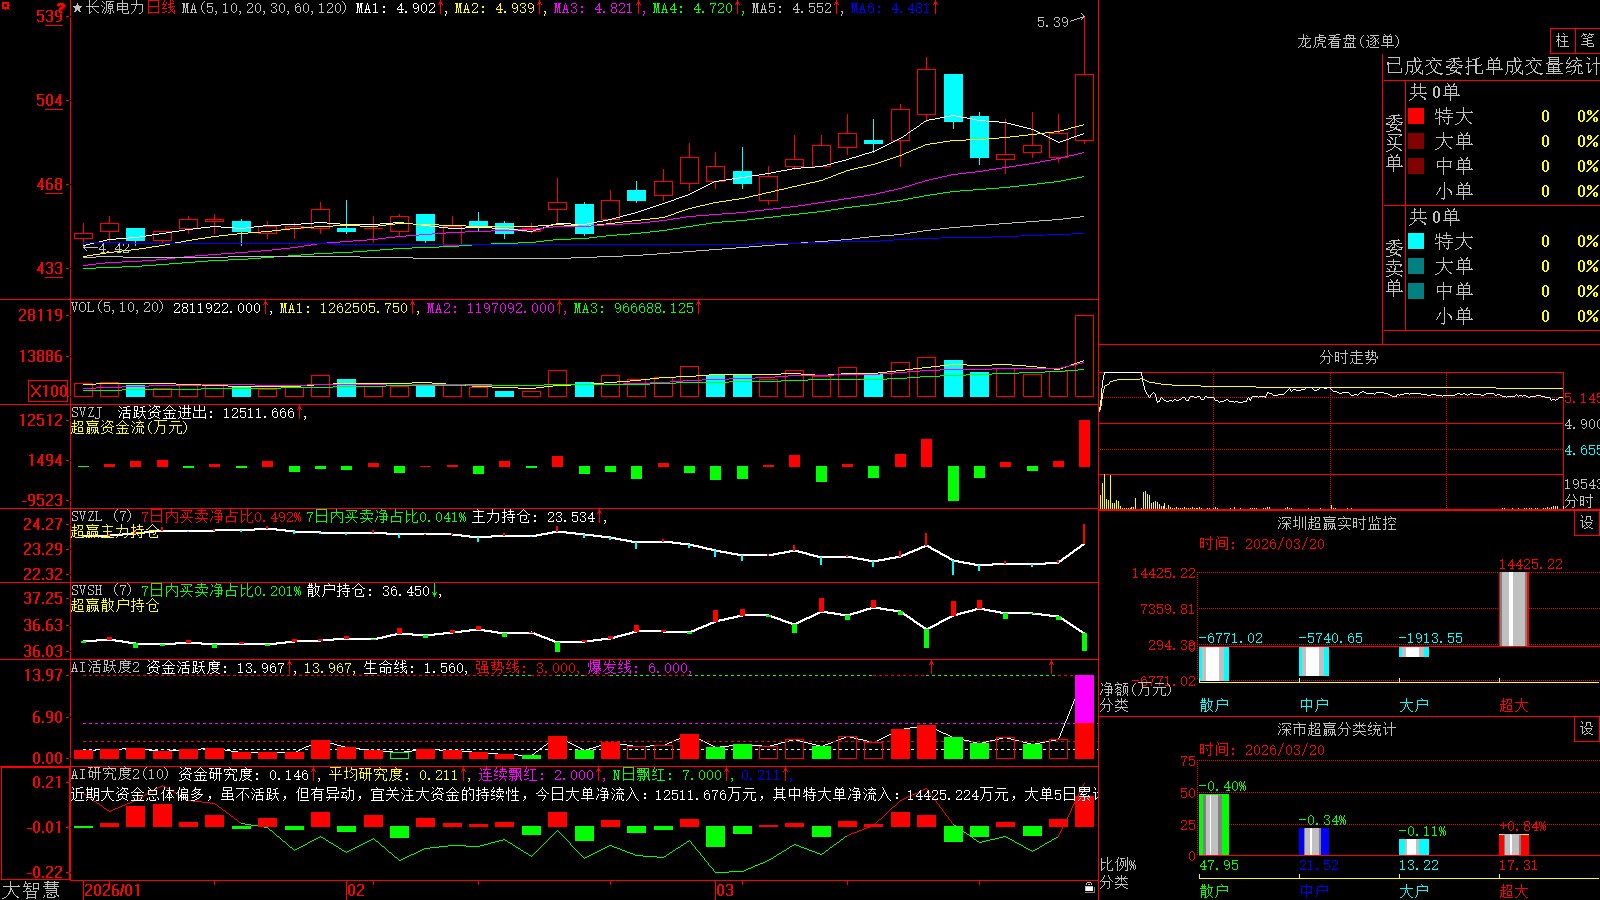The width and height of the screenshot is (1600, 900).
Task: Click the 龙虎看盘(逐单) panel title
Action: 1348,41
